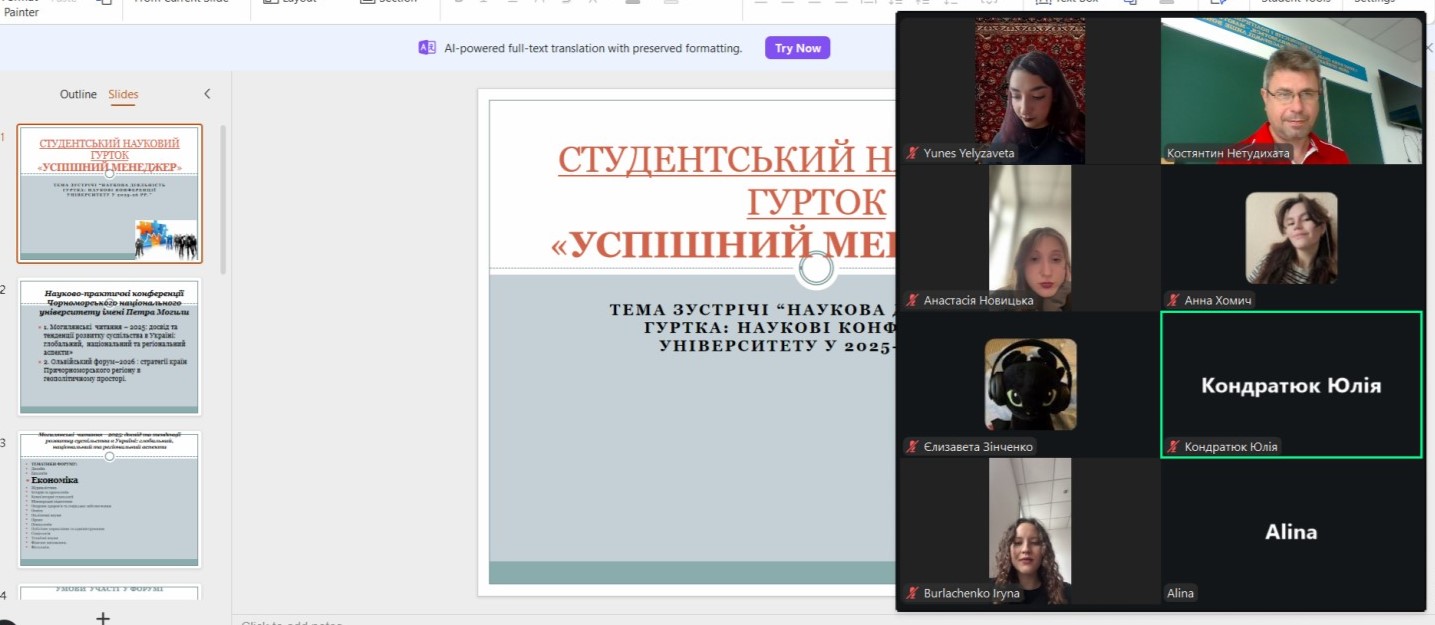Open slide 1 thumbnail «Успішний менеджер»

[x=110, y=193]
